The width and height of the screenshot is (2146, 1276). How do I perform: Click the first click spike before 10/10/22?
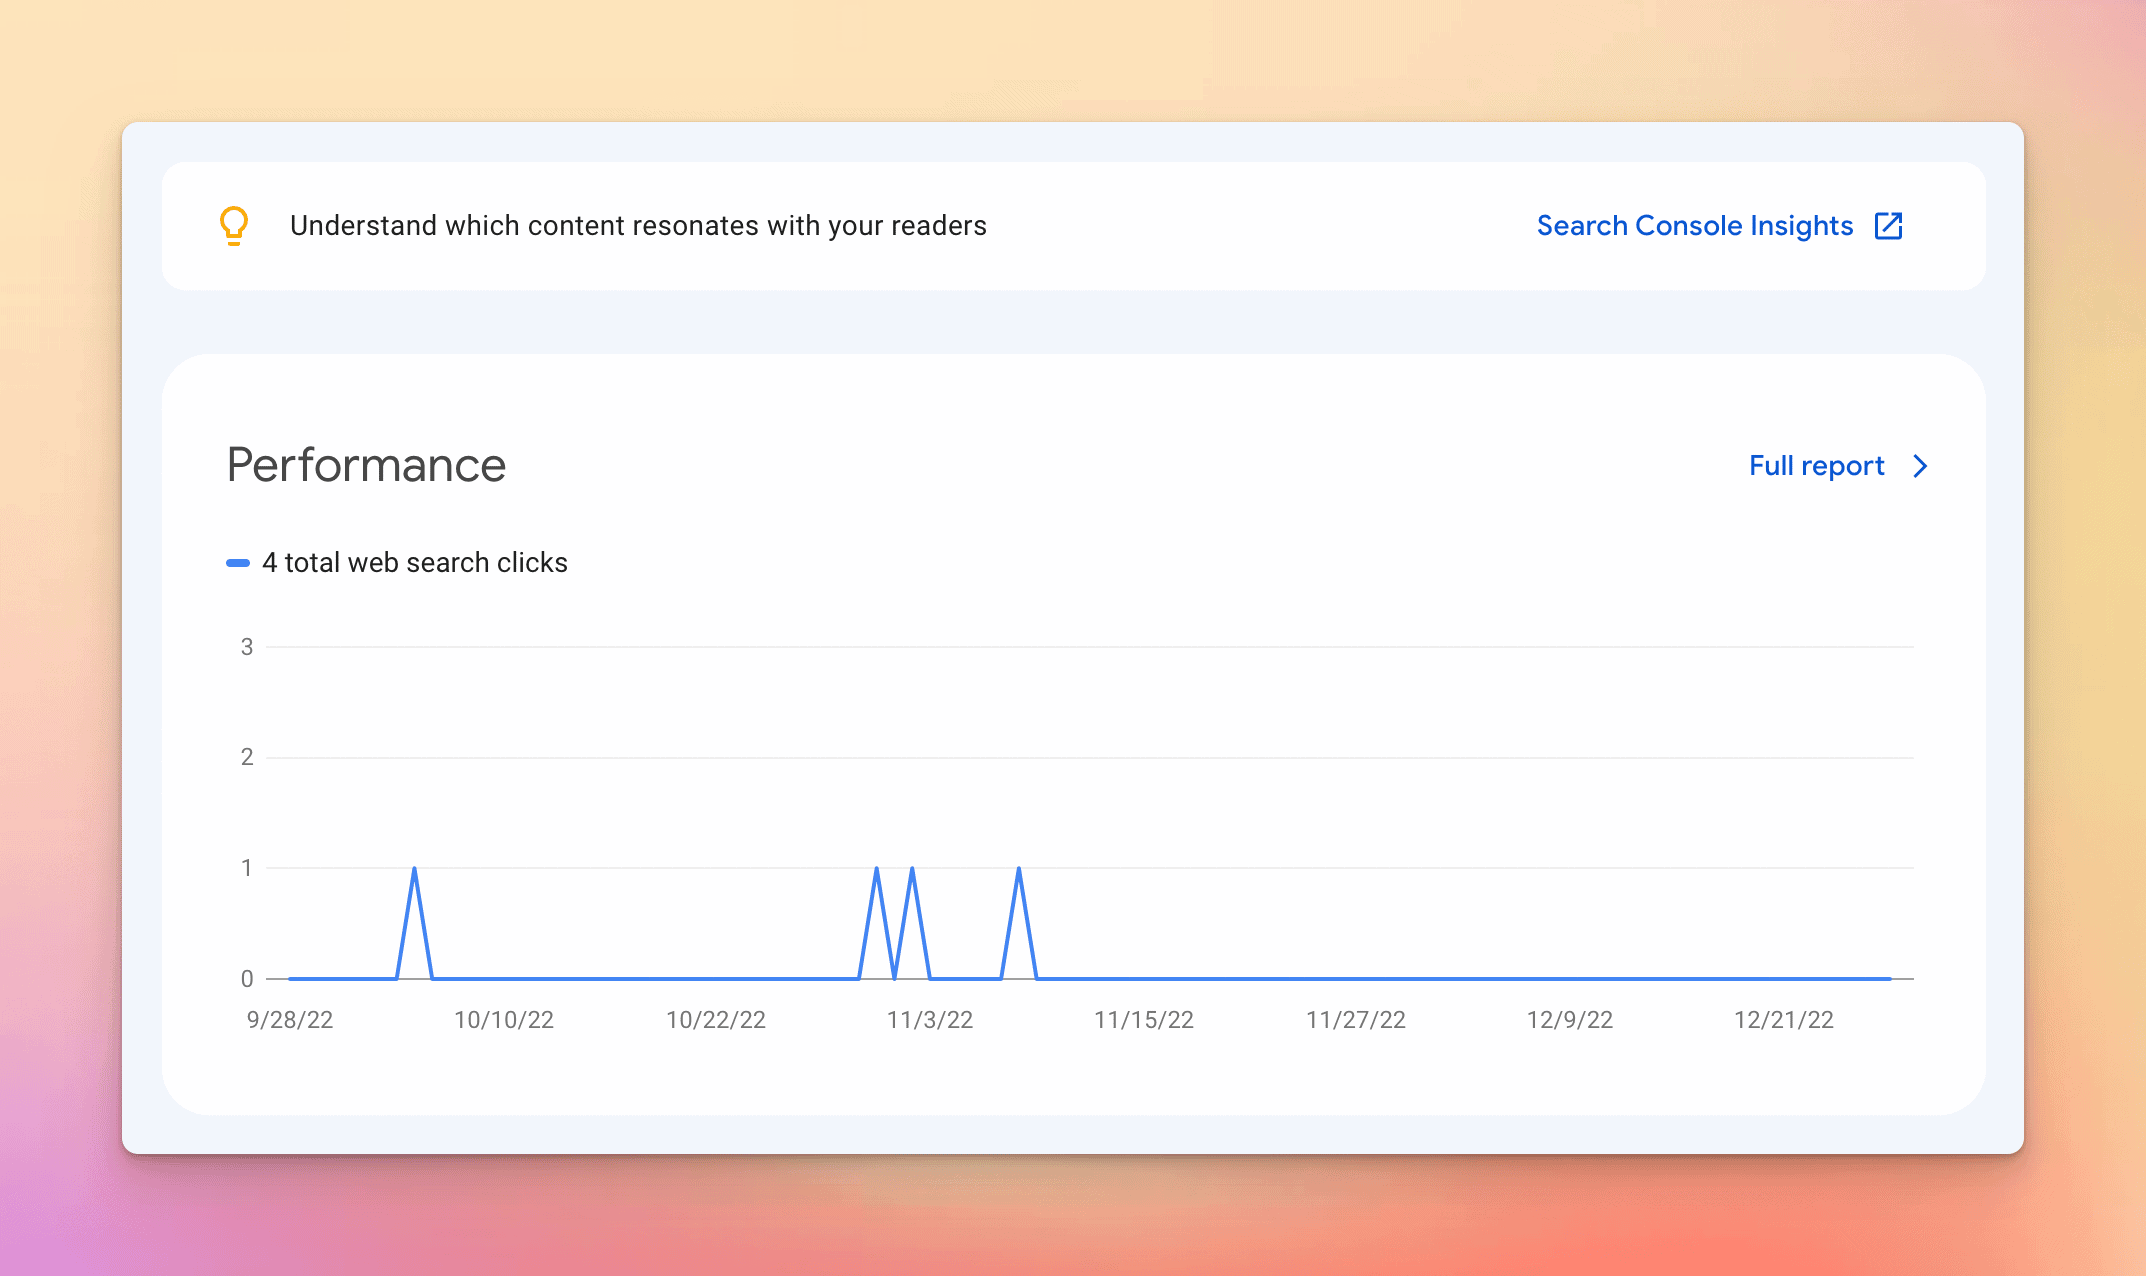[415, 922]
